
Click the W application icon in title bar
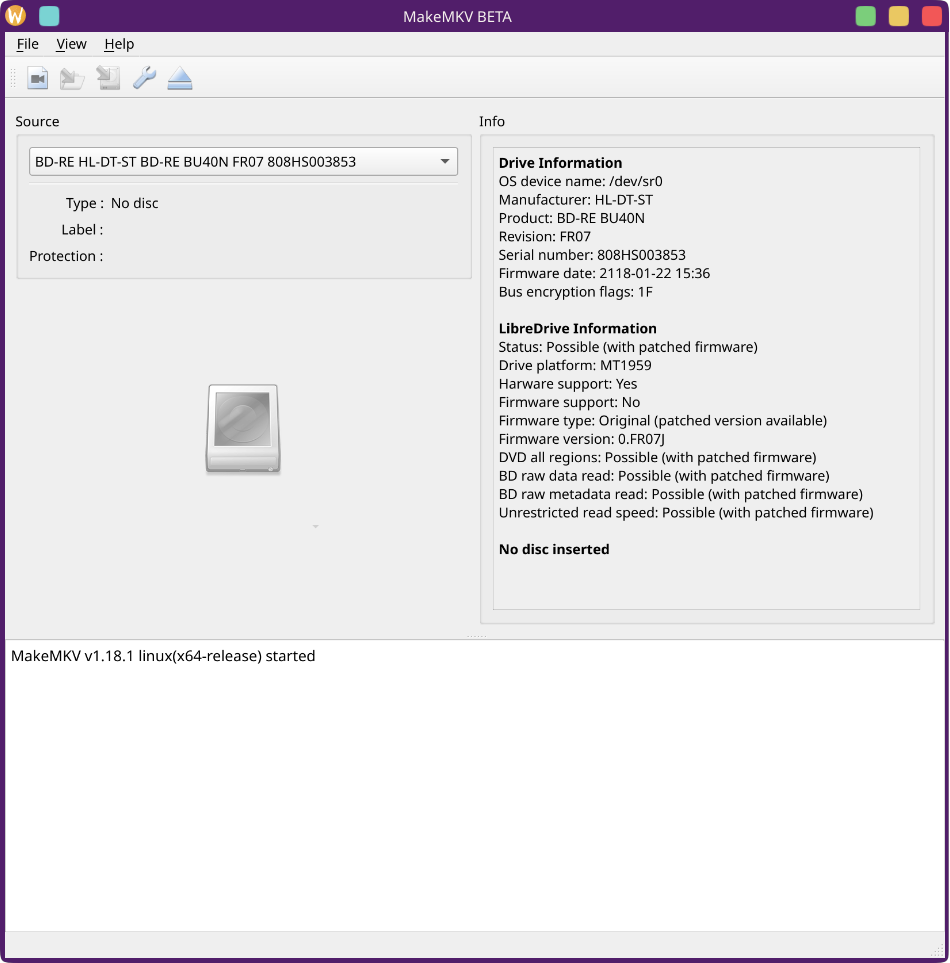tap(15, 15)
